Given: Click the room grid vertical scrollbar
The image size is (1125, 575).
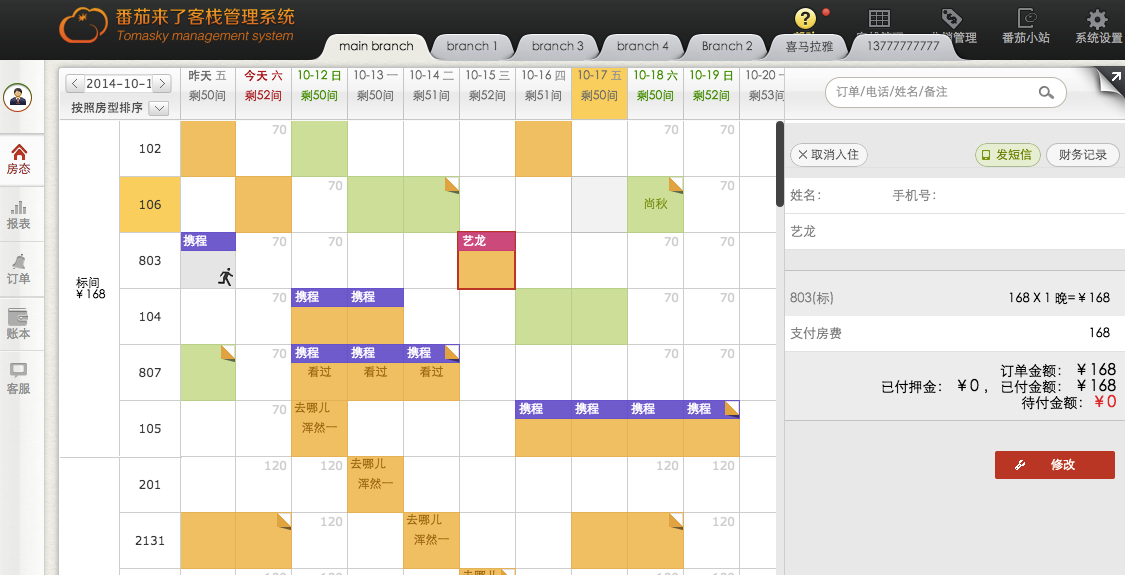Looking at the screenshot, I should (780, 164).
